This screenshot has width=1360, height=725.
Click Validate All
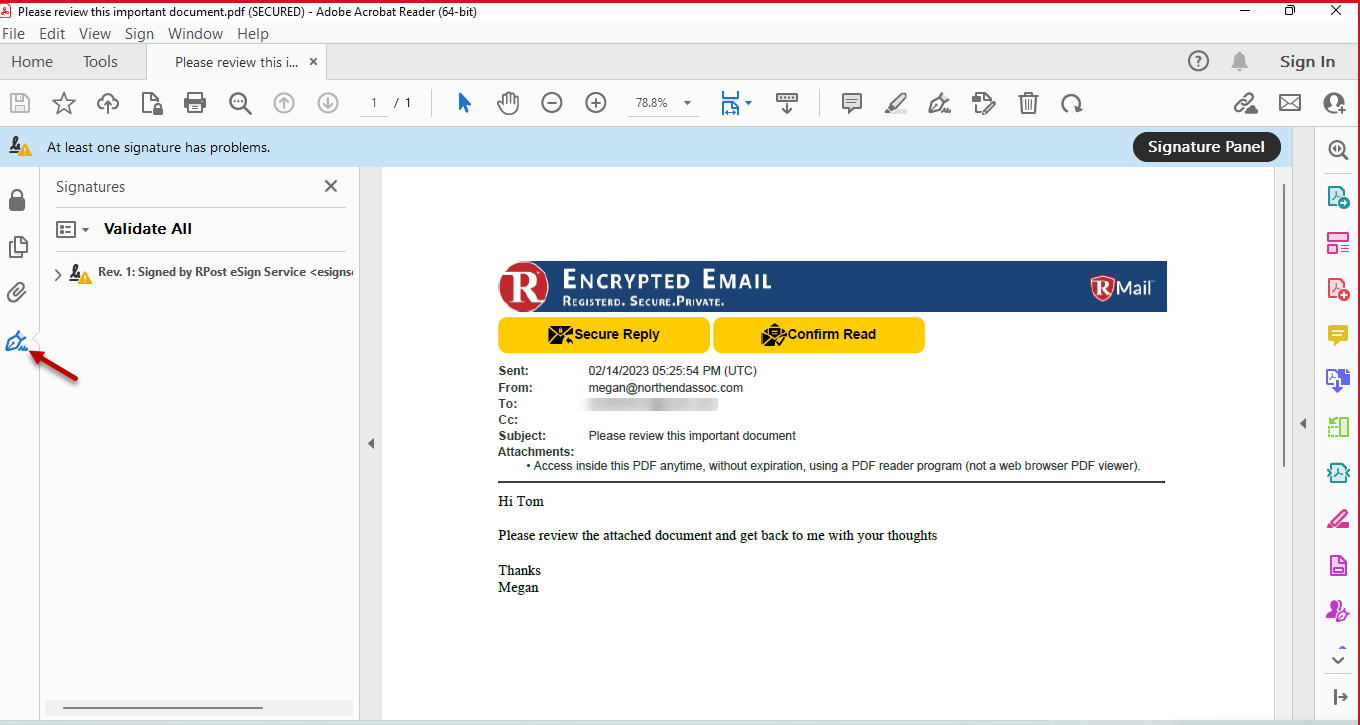[x=148, y=229]
